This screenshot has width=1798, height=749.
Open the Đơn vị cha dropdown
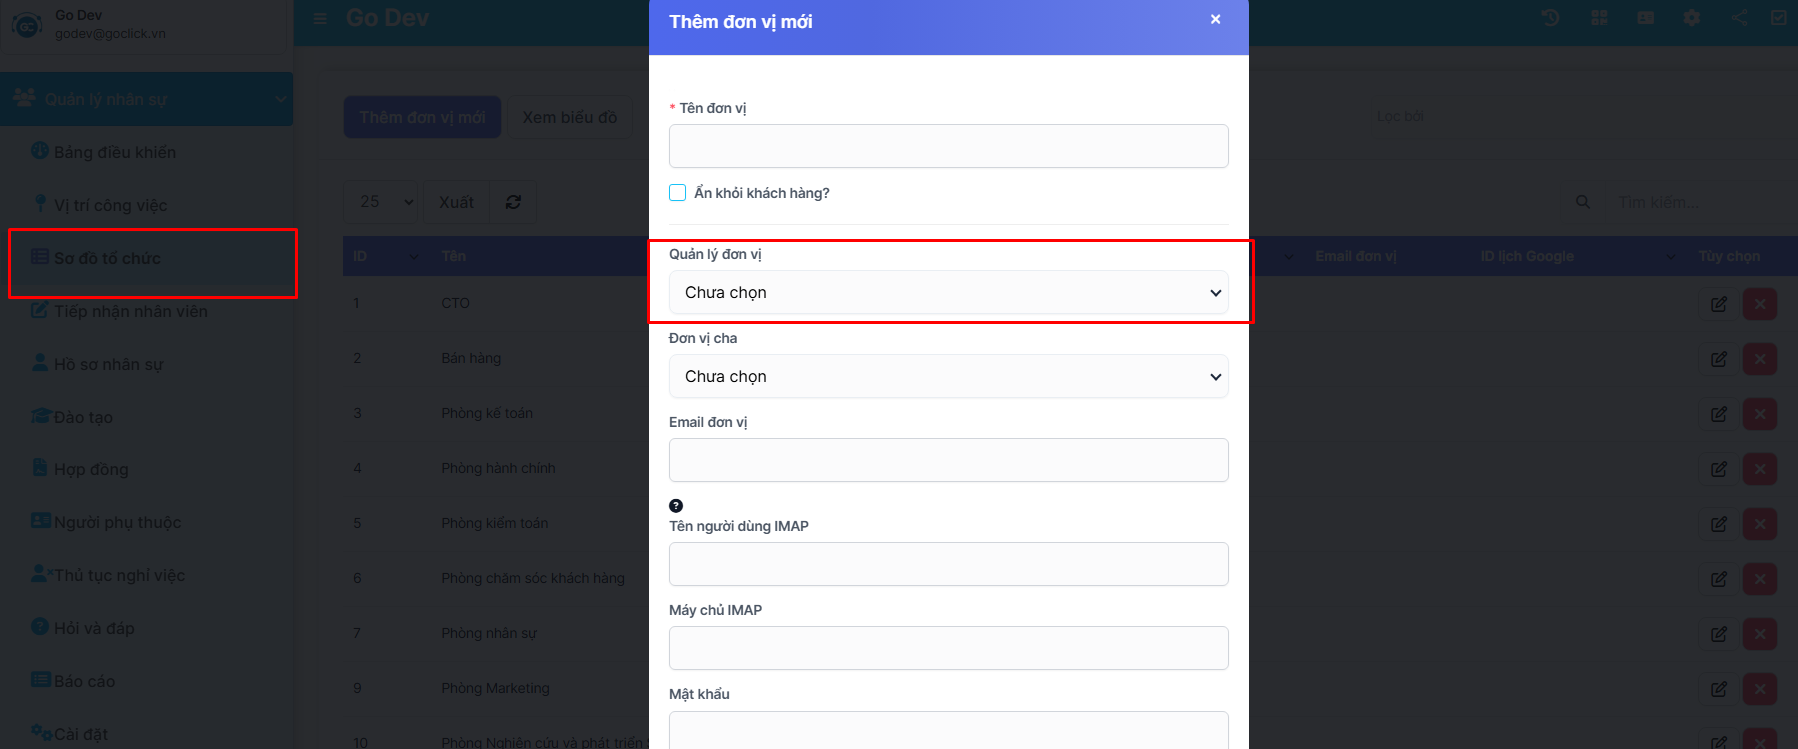point(948,377)
